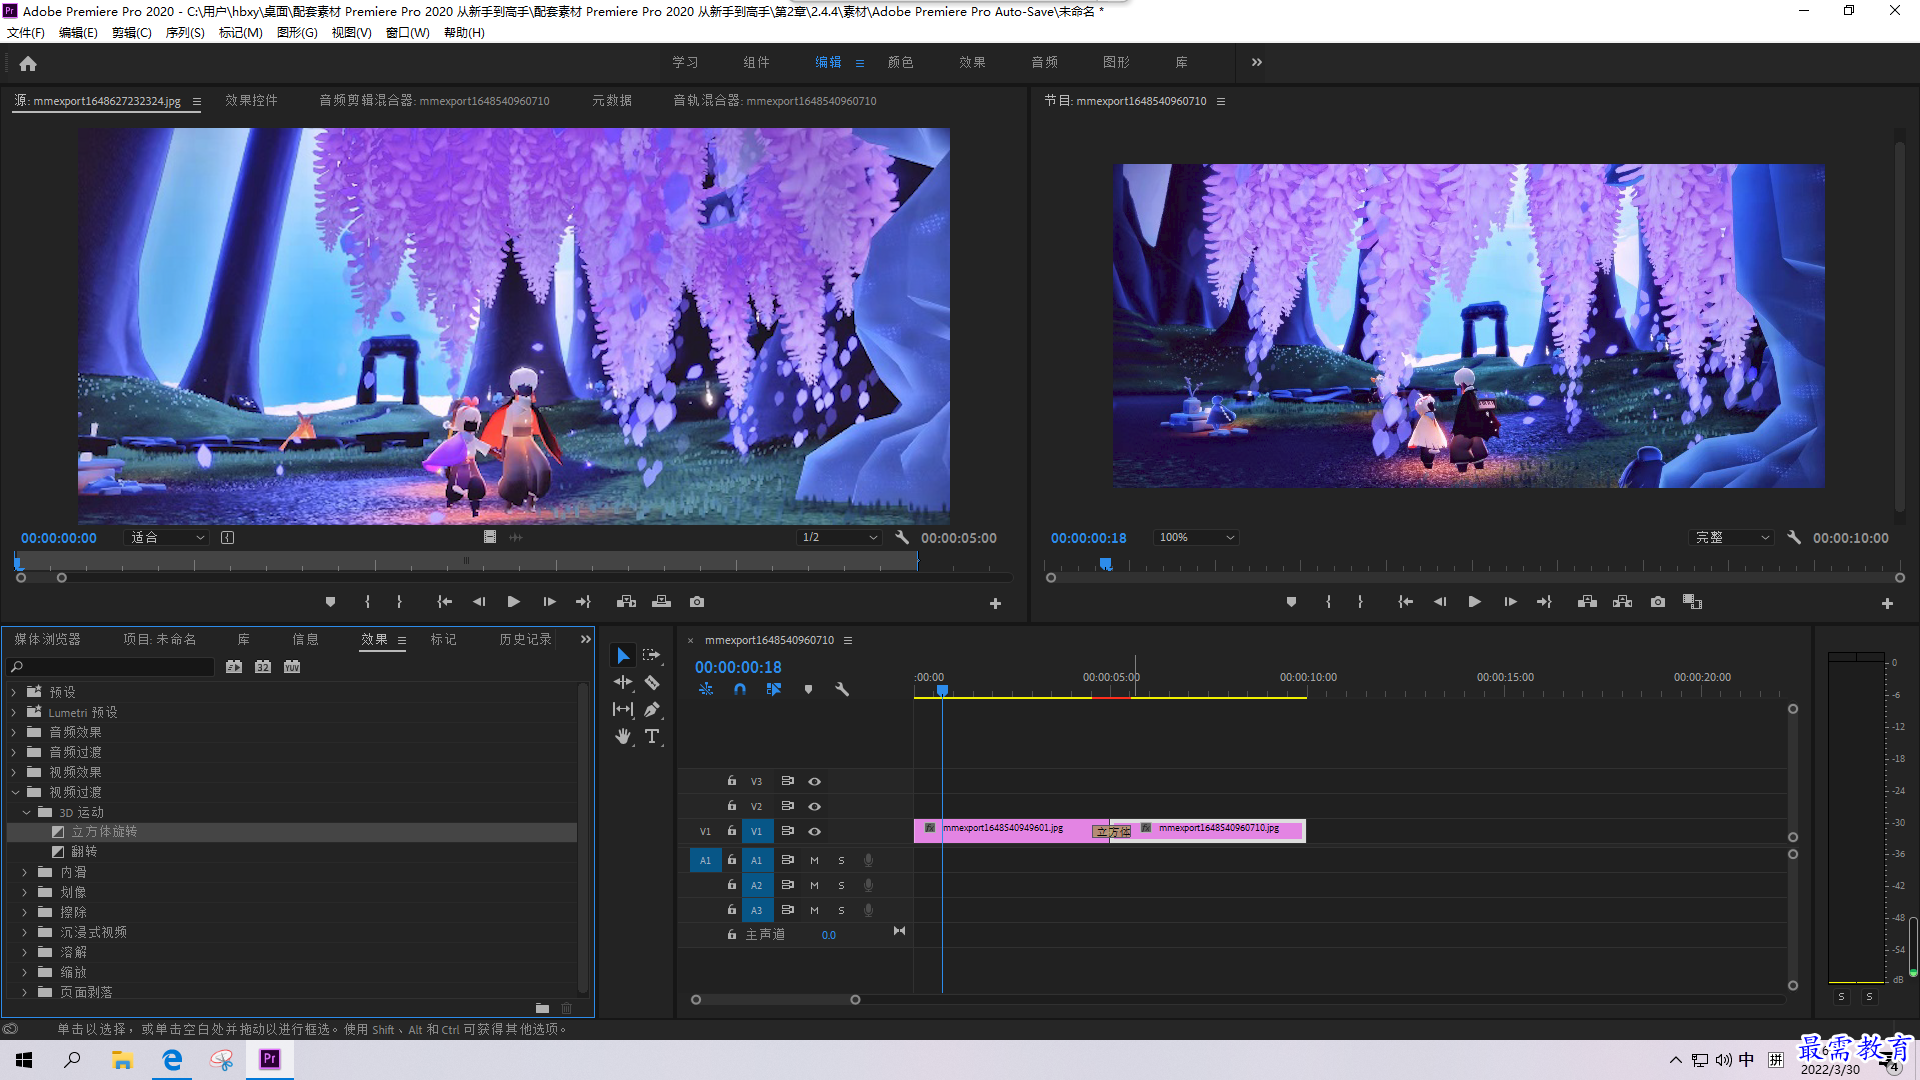Select the Track Select Forward tool

point(652,656)
